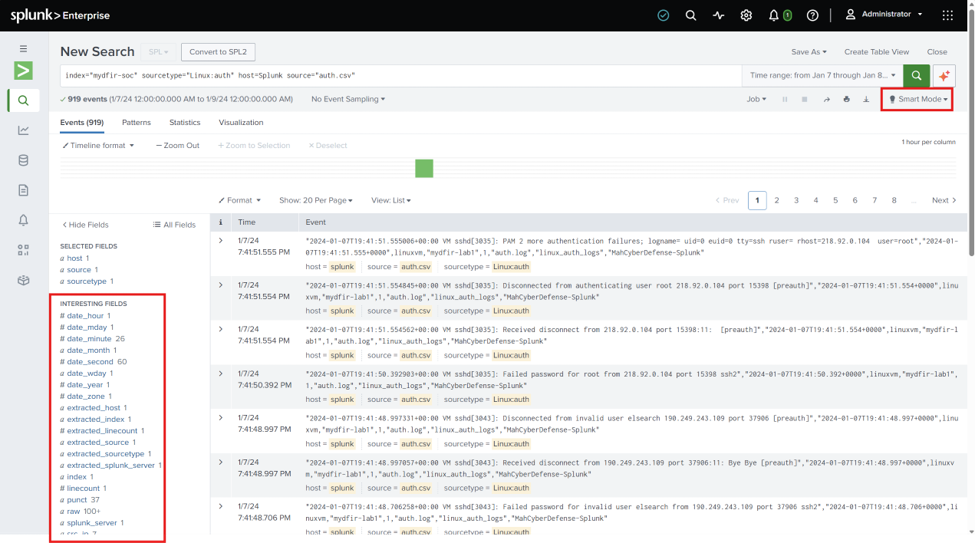975x543 pixels.
Task: Switch to the Statistics tab
Action: 185,123
